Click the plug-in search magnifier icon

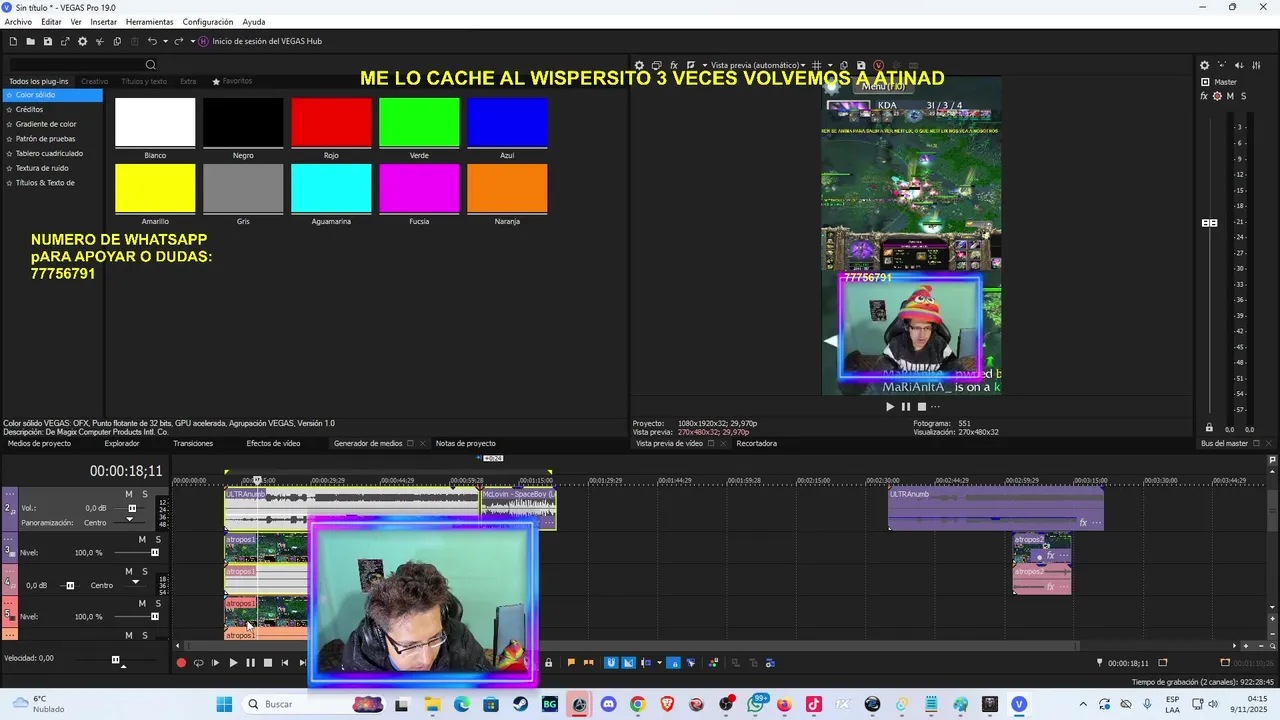click(150, 65)
